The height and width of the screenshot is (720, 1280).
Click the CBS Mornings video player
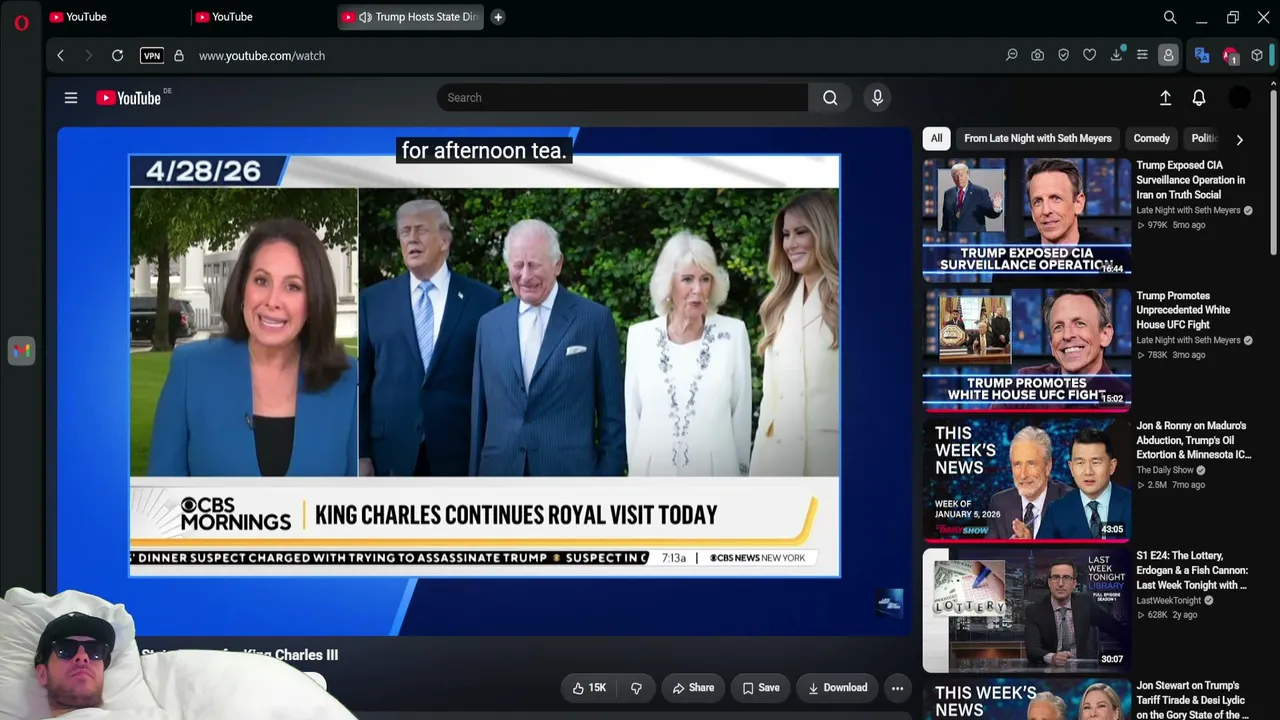coord(485,381)
